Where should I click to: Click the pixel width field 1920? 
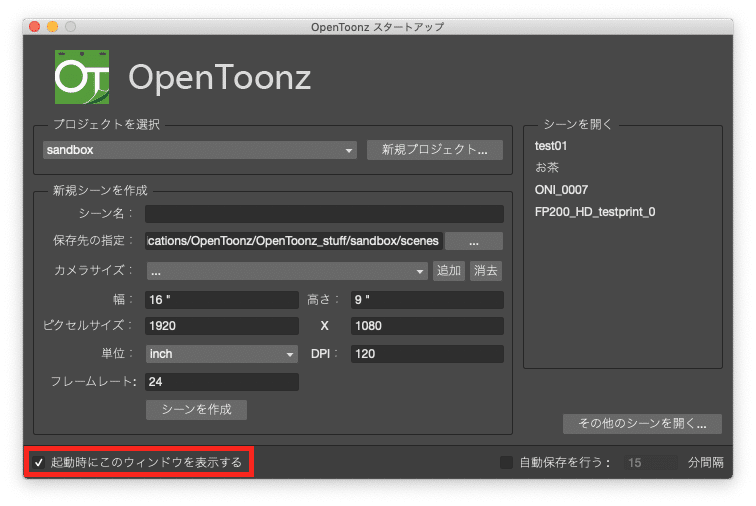point(222,326)
